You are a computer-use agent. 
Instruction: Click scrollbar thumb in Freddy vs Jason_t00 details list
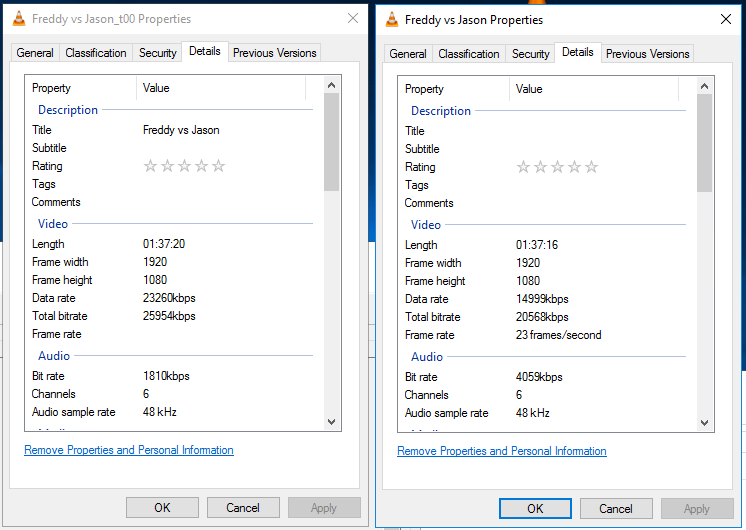[x=332, y=142]
